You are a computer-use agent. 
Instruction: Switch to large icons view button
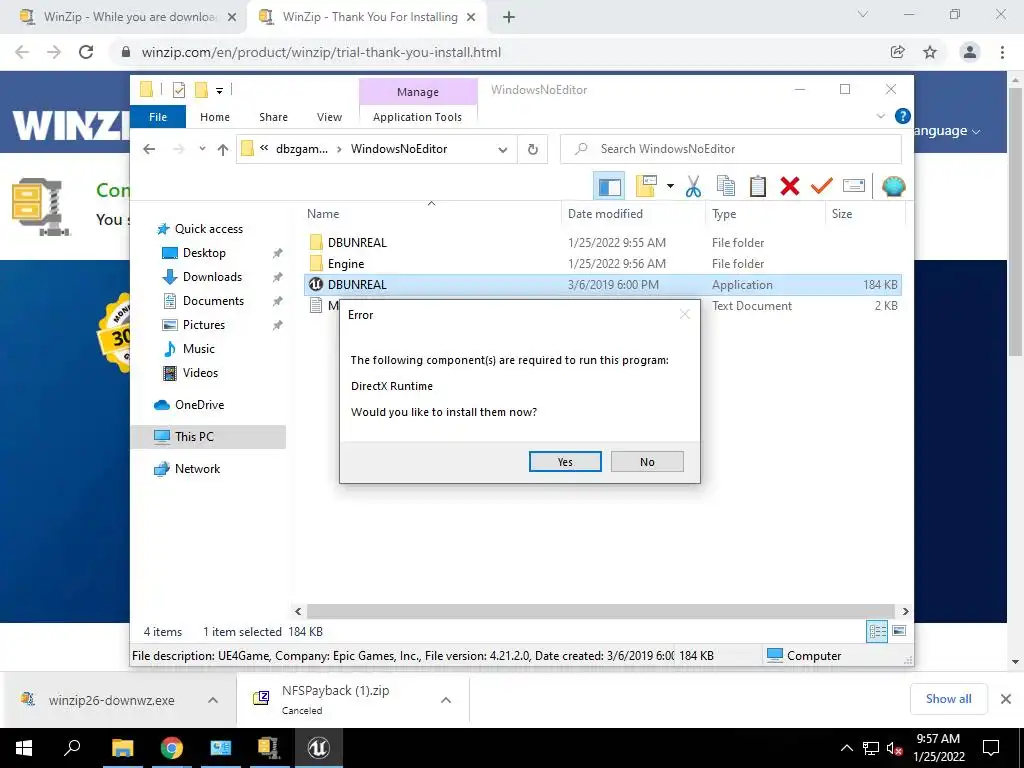pos(899,631)
